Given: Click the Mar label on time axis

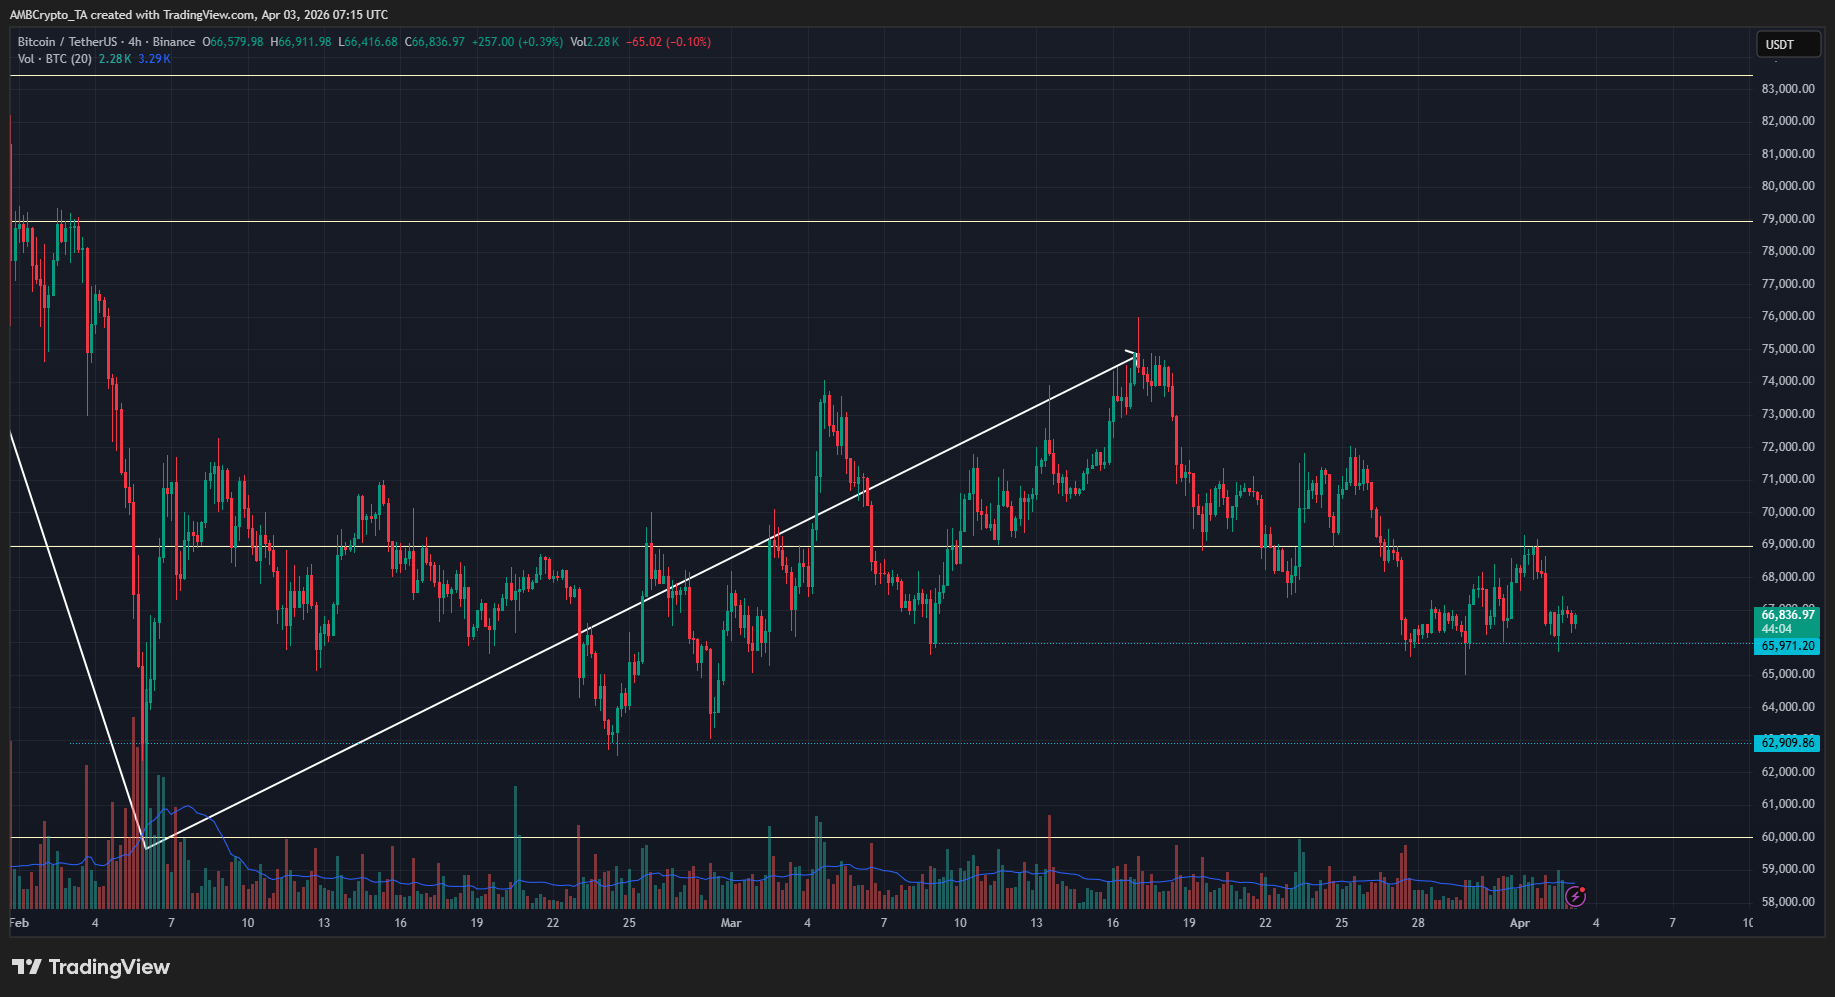Looking at the screenshot, I should pyautogui.click(x=731, y=923).
